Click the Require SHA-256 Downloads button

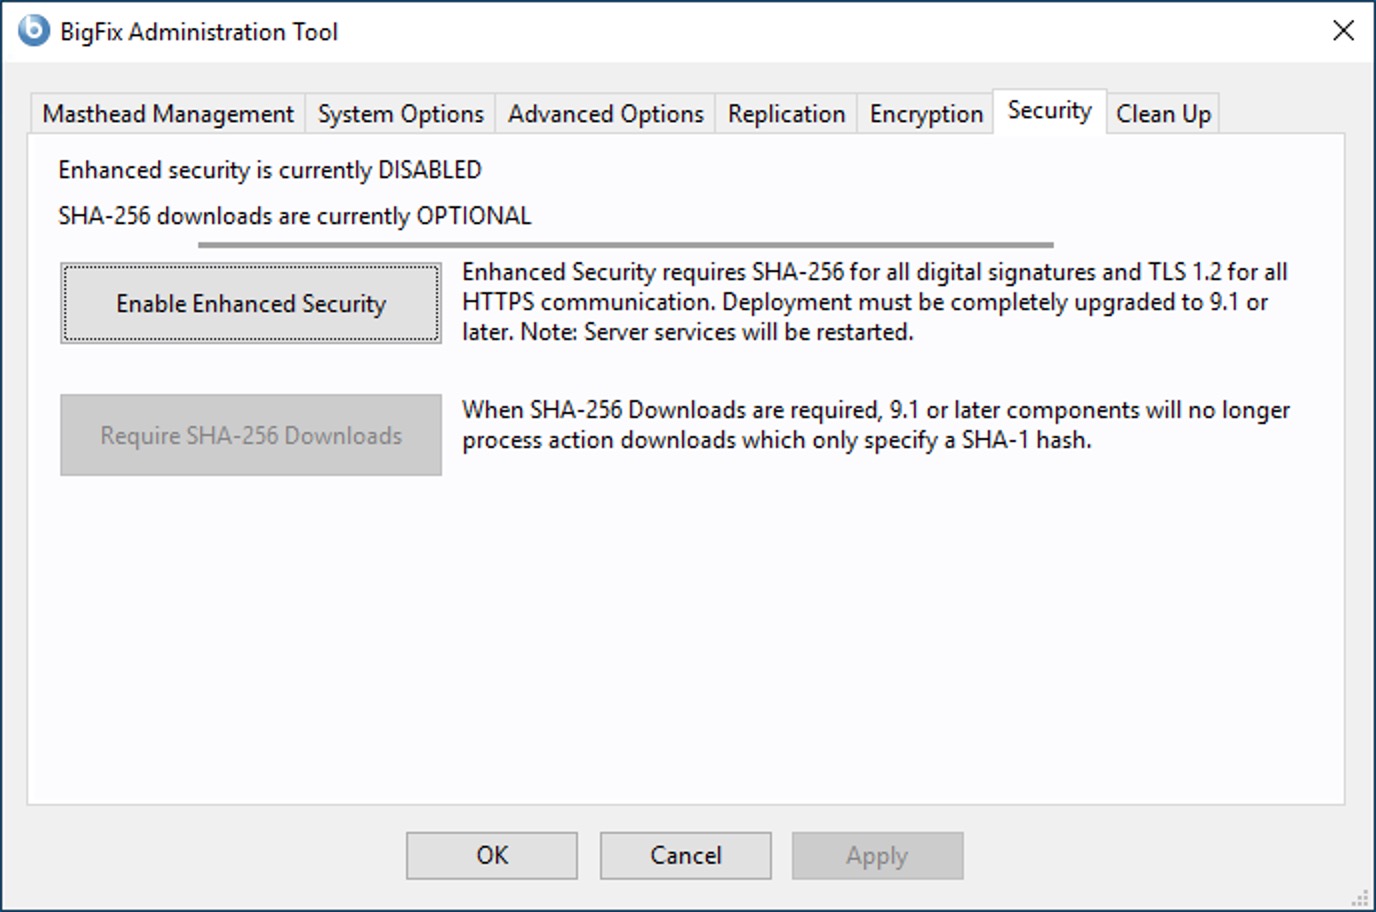[250, 435]
